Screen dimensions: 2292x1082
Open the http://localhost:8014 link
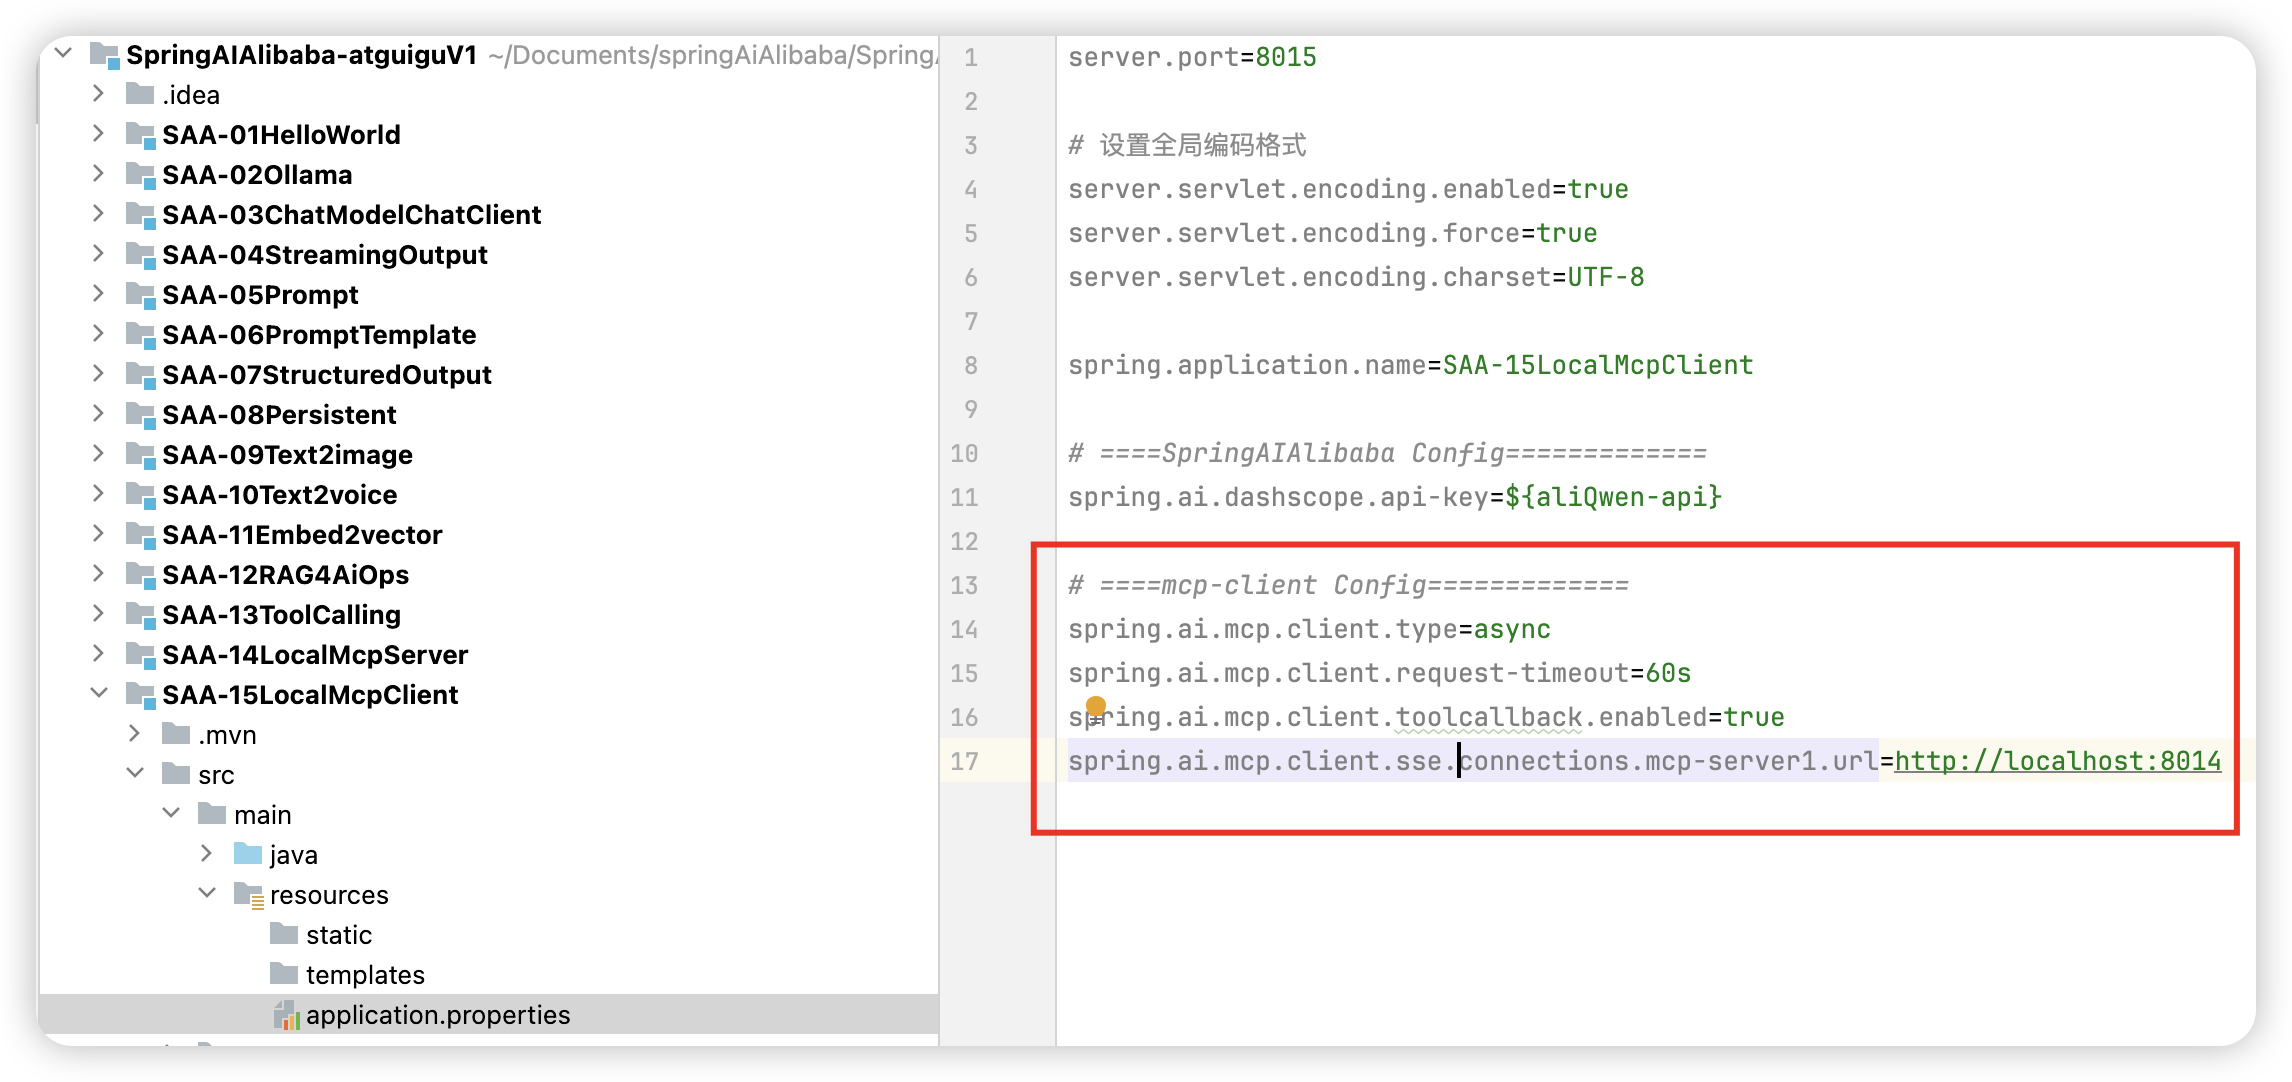tap(2057, 761)
